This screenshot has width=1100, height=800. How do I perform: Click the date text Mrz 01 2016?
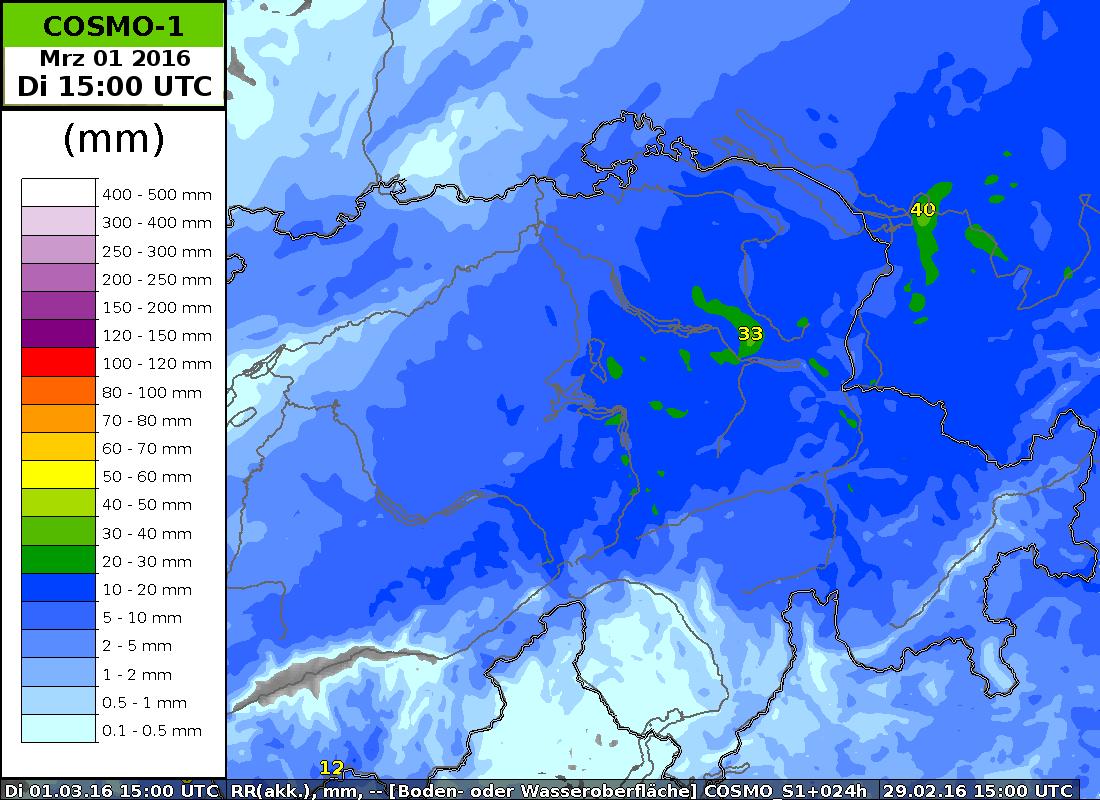115,58
